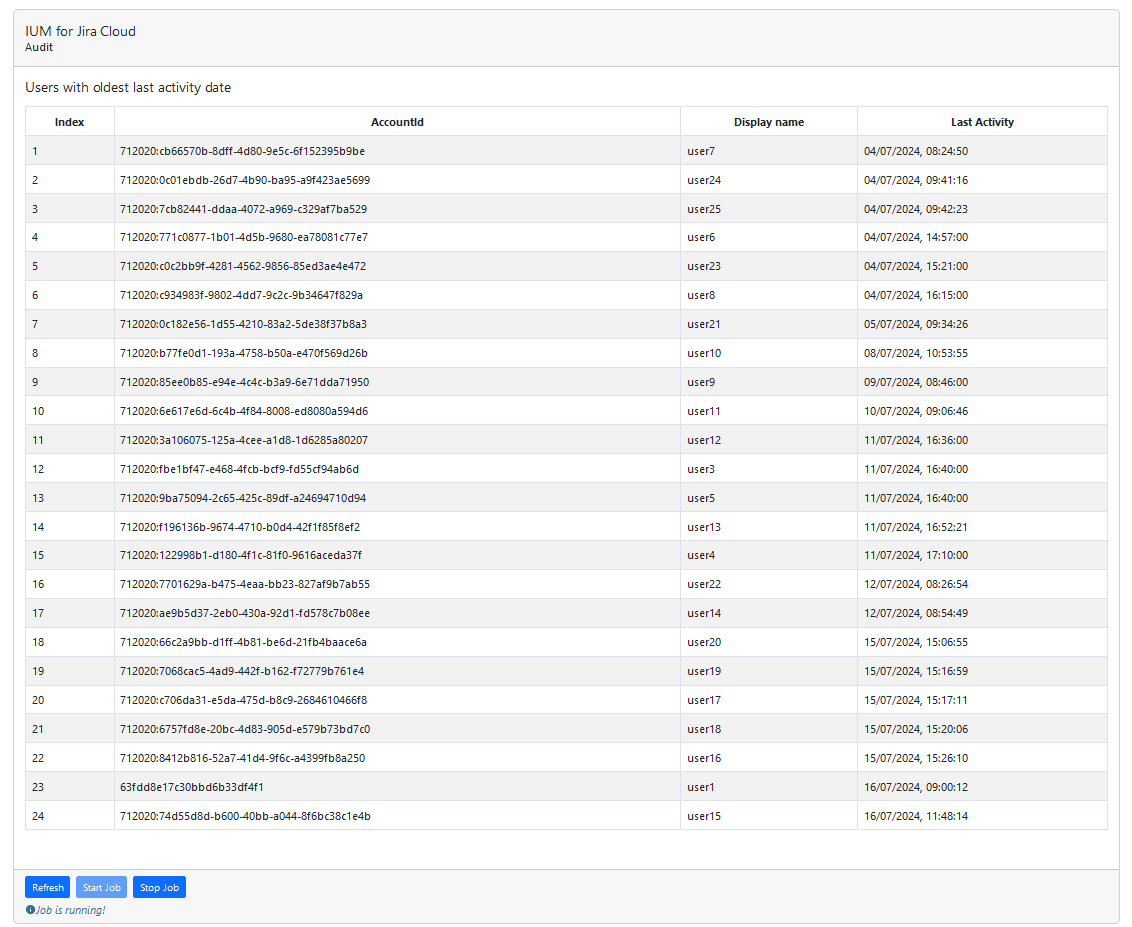Click the Display name column header
1132x927 pixels.
pos(768,122)
